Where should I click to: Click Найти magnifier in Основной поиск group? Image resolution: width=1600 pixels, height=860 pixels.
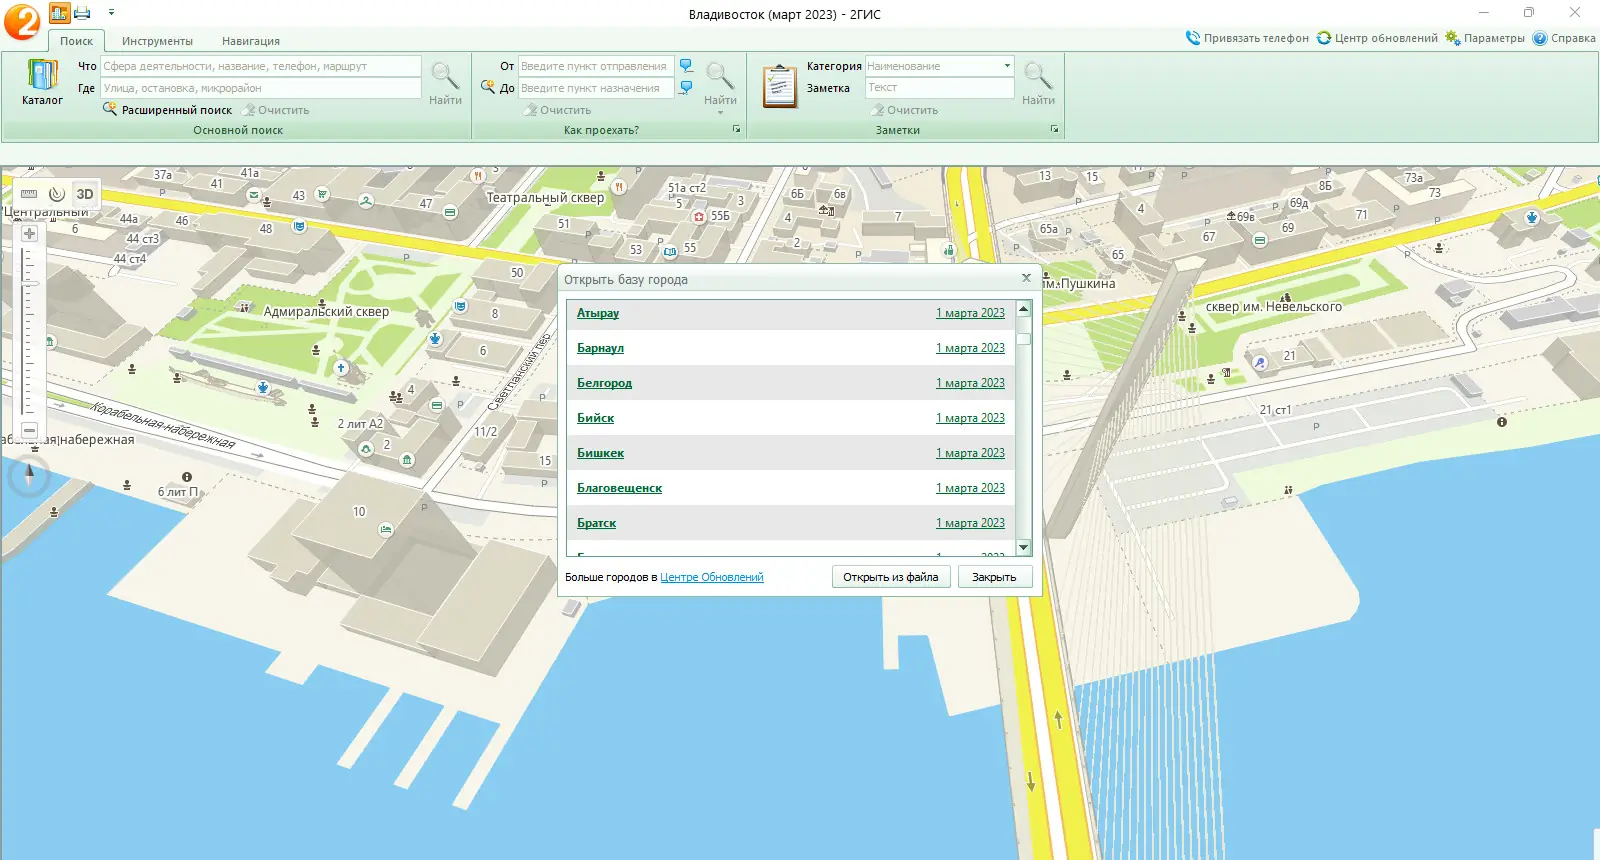[x=445, y=83]
